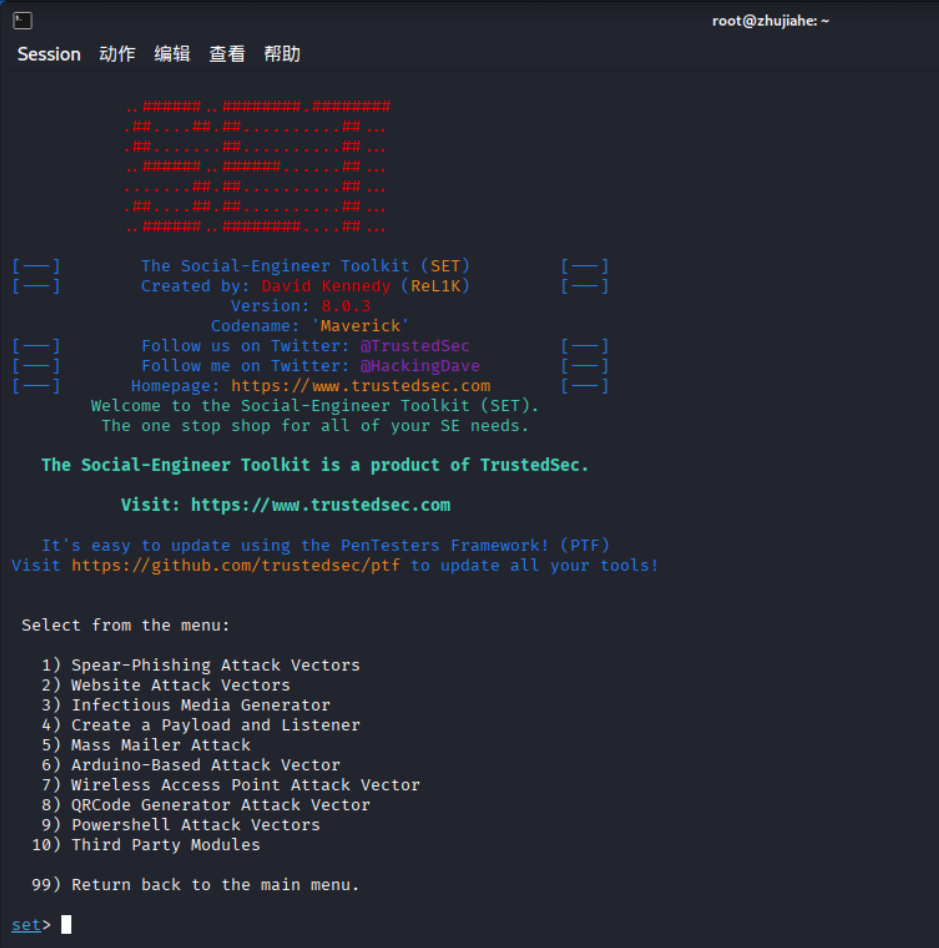
Task: Click option 6) Arduino-Based Attack Vector
Action: [190, 765]
